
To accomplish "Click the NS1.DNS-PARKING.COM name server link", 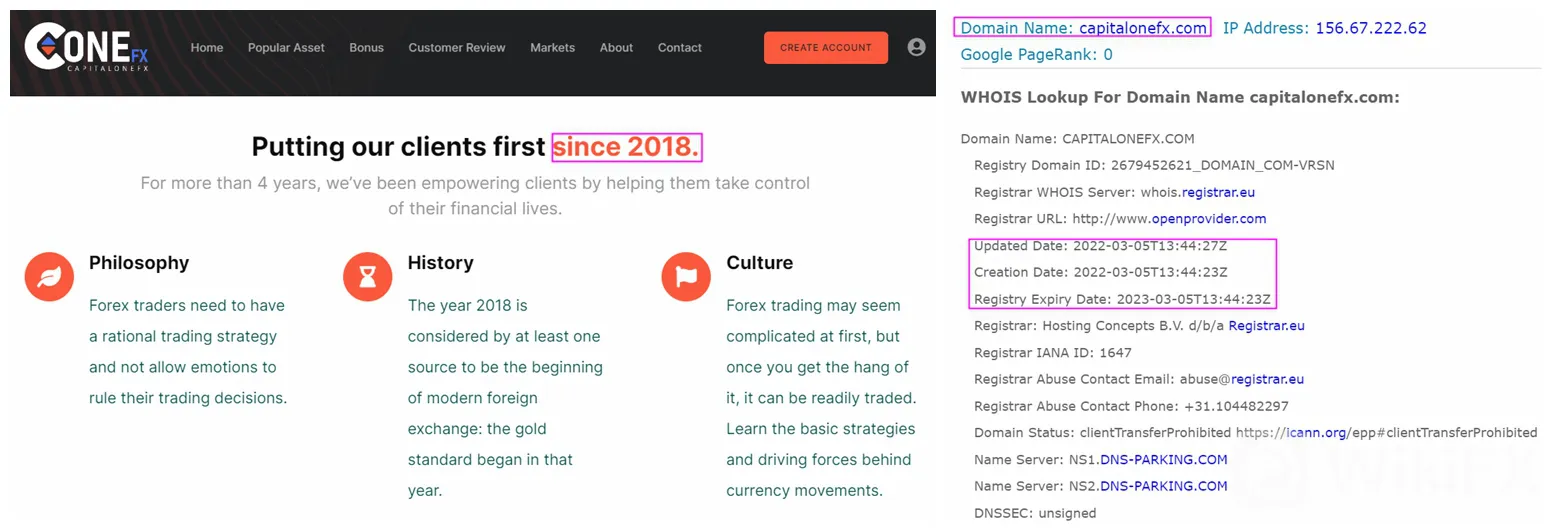I will point(1164,460).
